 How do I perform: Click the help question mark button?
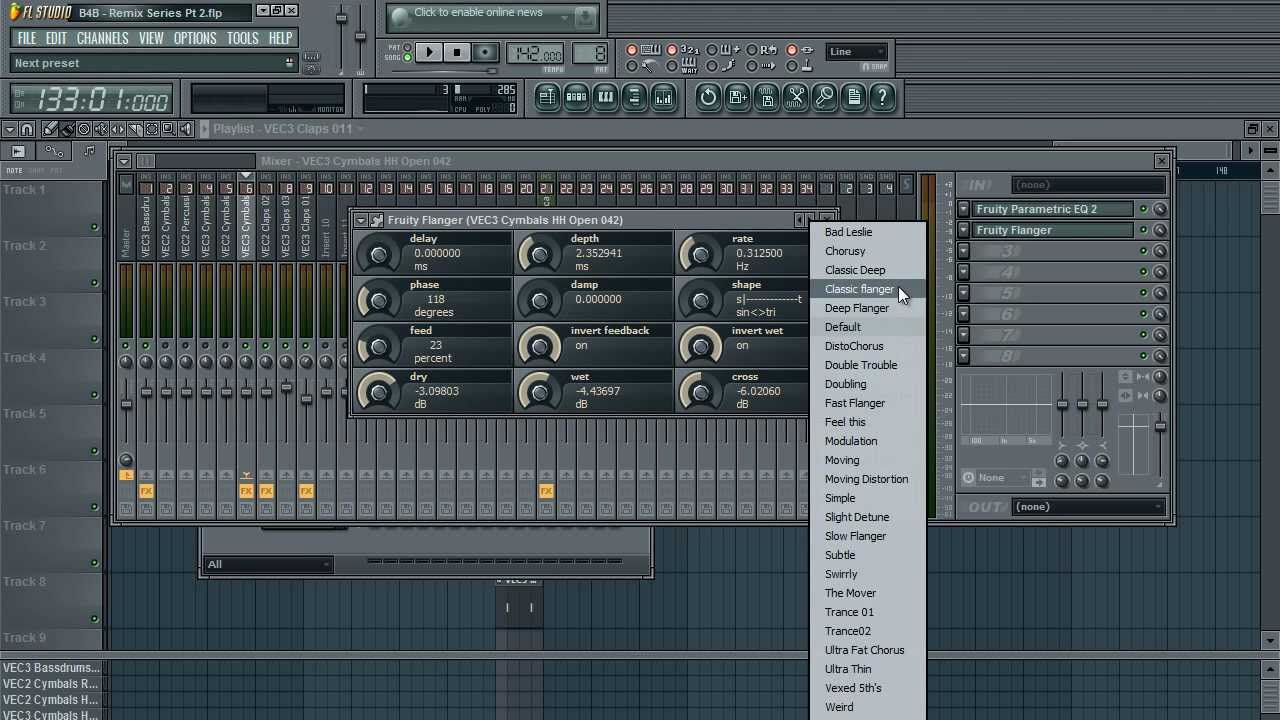[883, 97]
